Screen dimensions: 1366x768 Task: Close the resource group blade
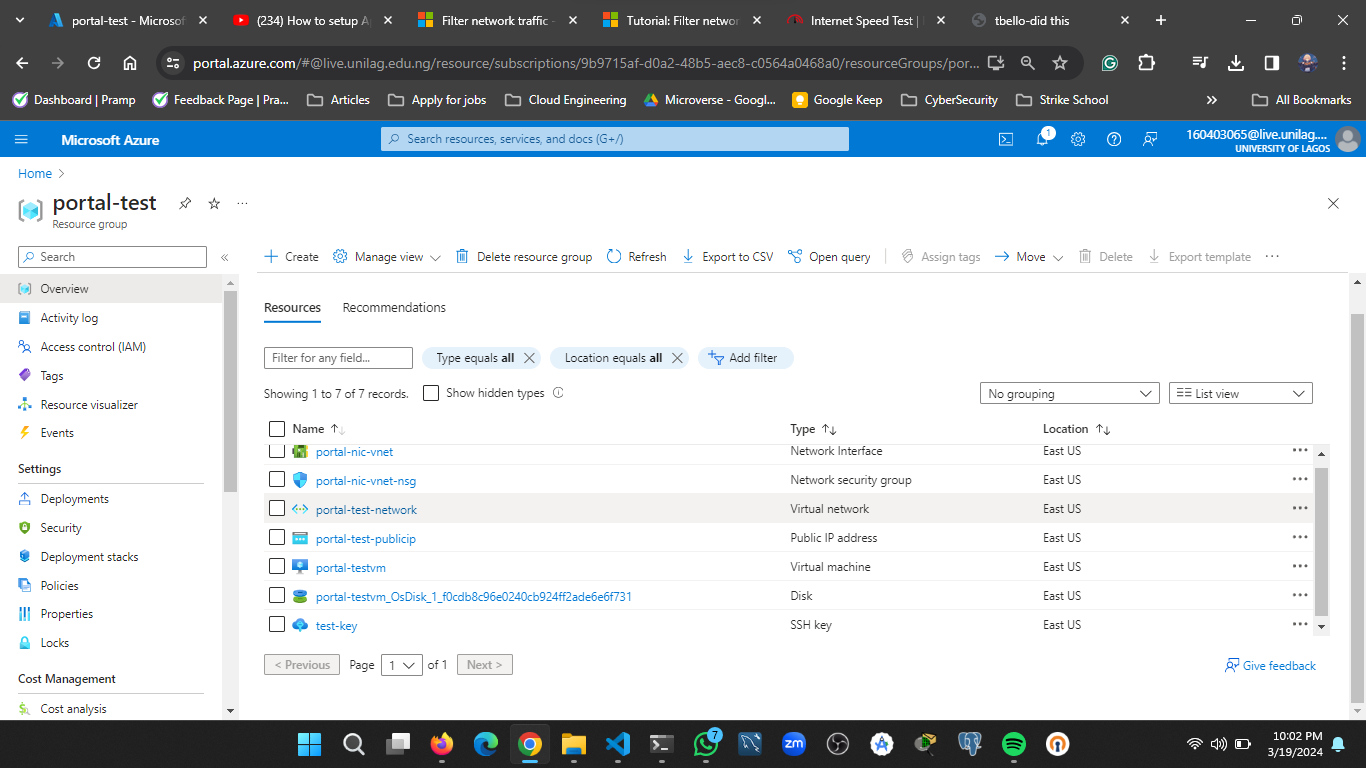point(1333,203)
